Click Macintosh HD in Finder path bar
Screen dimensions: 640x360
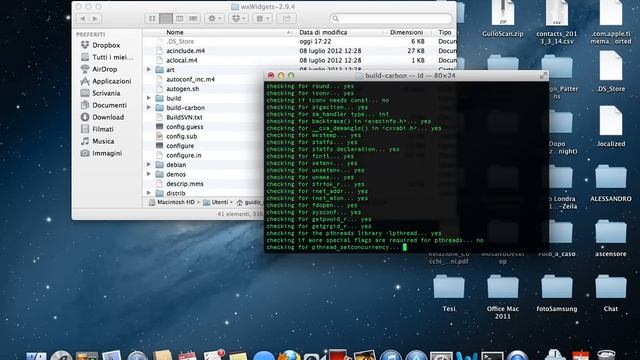click(172, 202)
